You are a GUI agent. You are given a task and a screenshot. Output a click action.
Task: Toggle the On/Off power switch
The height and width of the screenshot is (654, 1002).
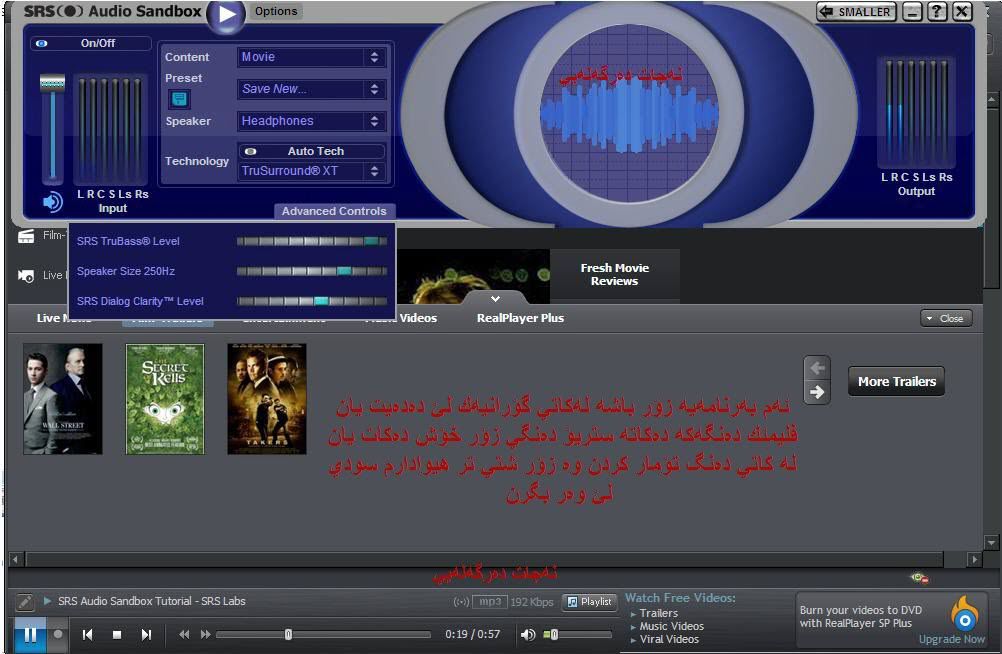pyautogui.click(x=90, y=43)
